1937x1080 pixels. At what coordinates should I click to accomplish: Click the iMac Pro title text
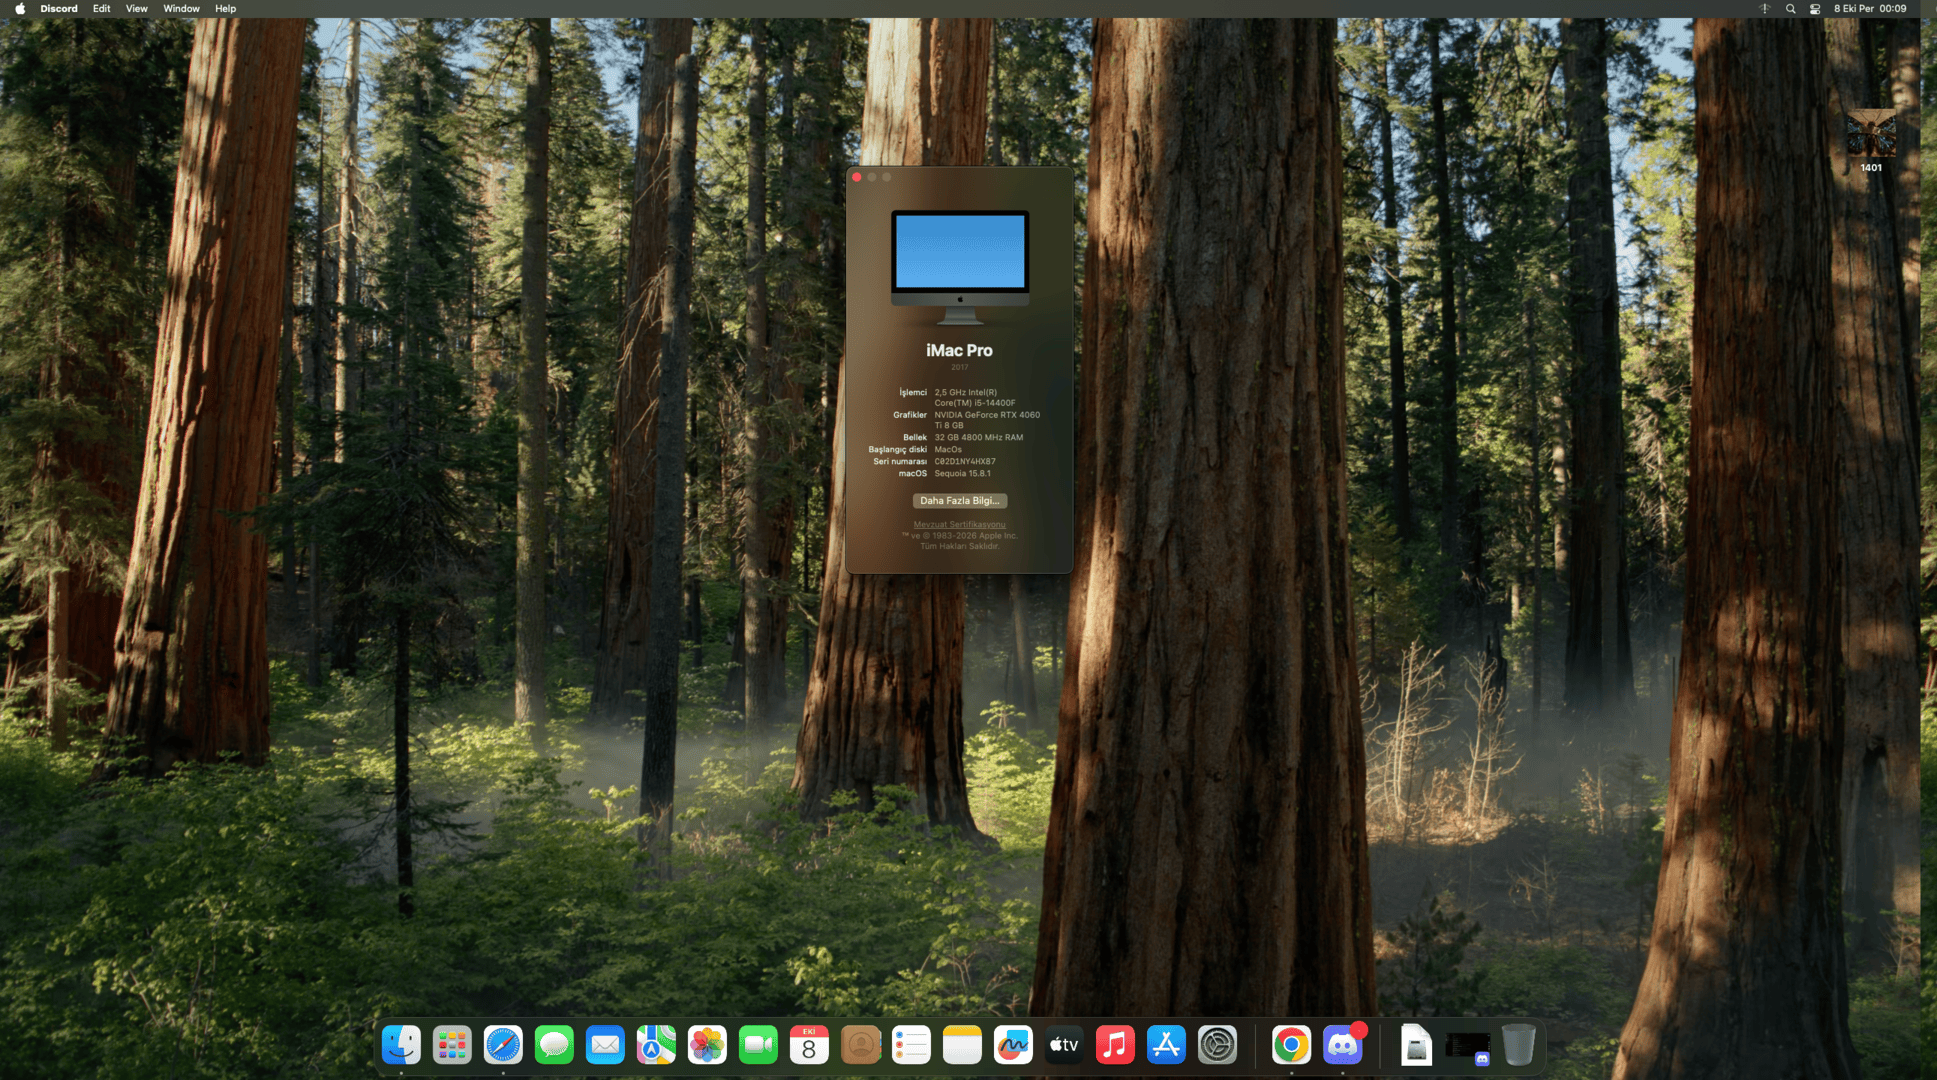coord(959,351)
